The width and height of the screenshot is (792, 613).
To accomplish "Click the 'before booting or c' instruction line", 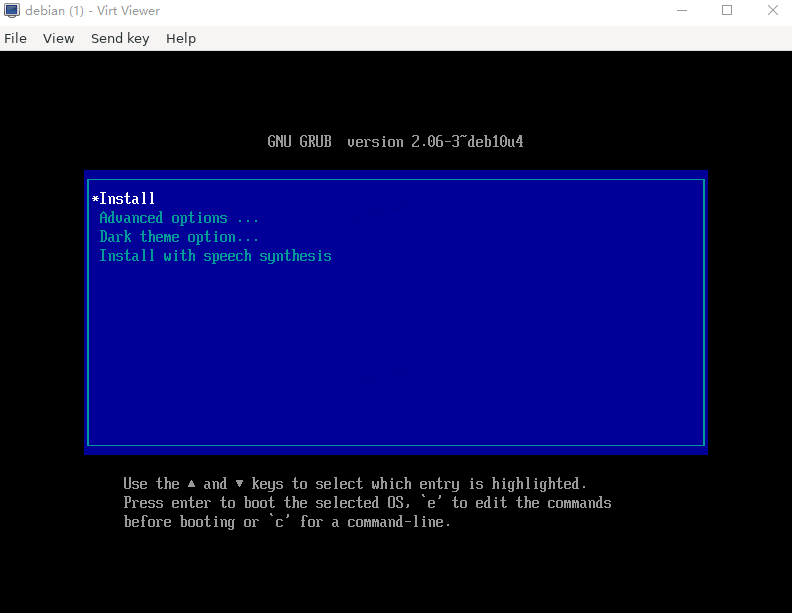I will pyautogui.click(x=287, y=522).
